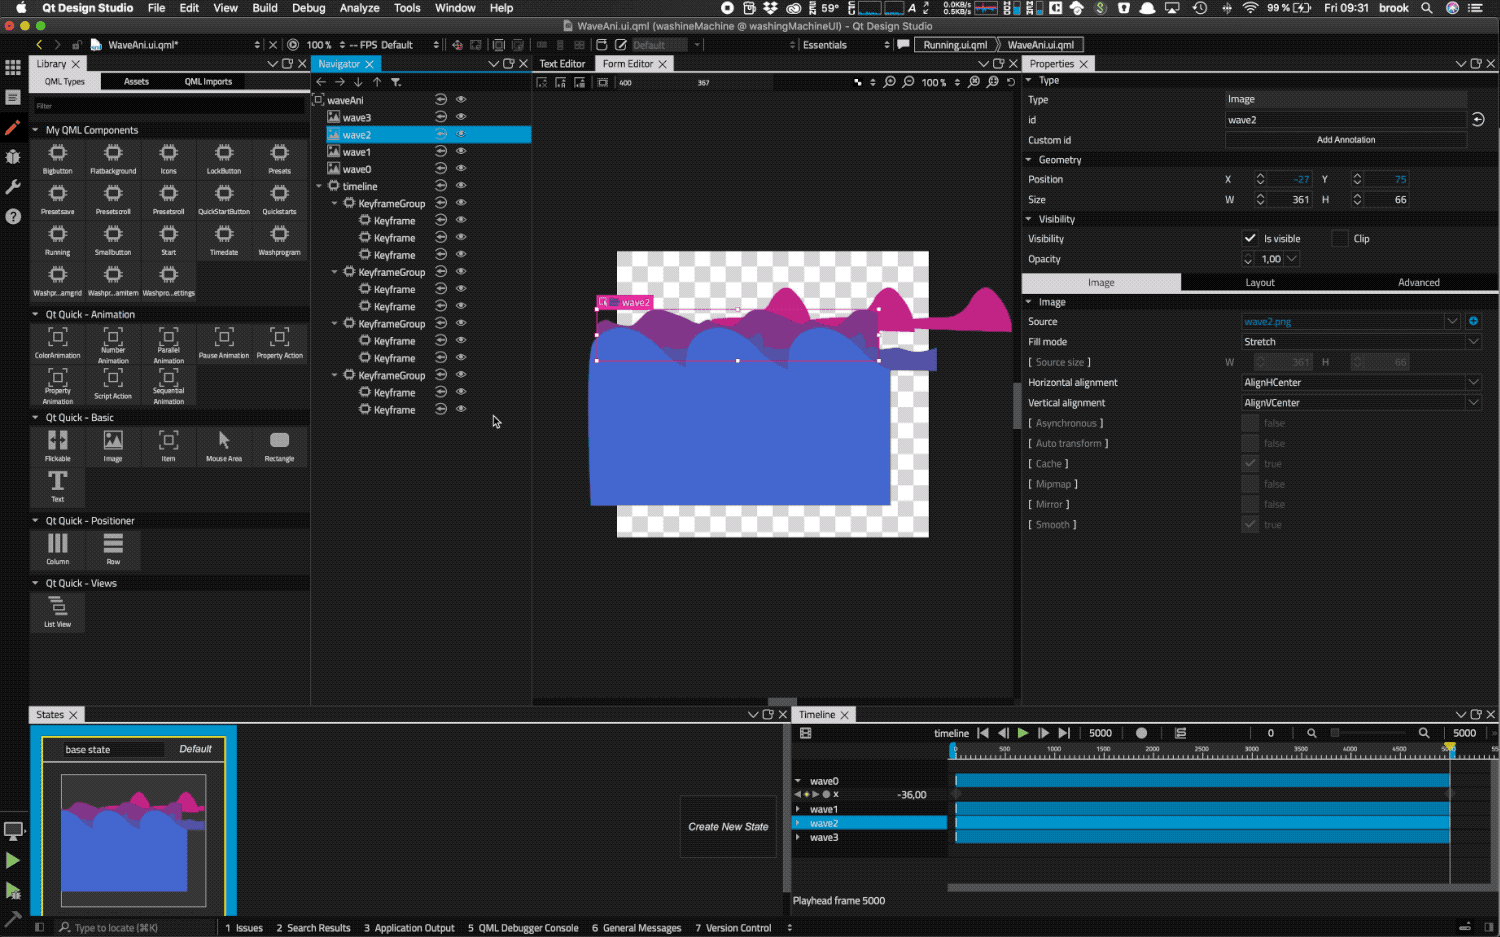Select the Column positioner icon
The height and width of the screenshot is (937, 1500).
coord(58,544)
